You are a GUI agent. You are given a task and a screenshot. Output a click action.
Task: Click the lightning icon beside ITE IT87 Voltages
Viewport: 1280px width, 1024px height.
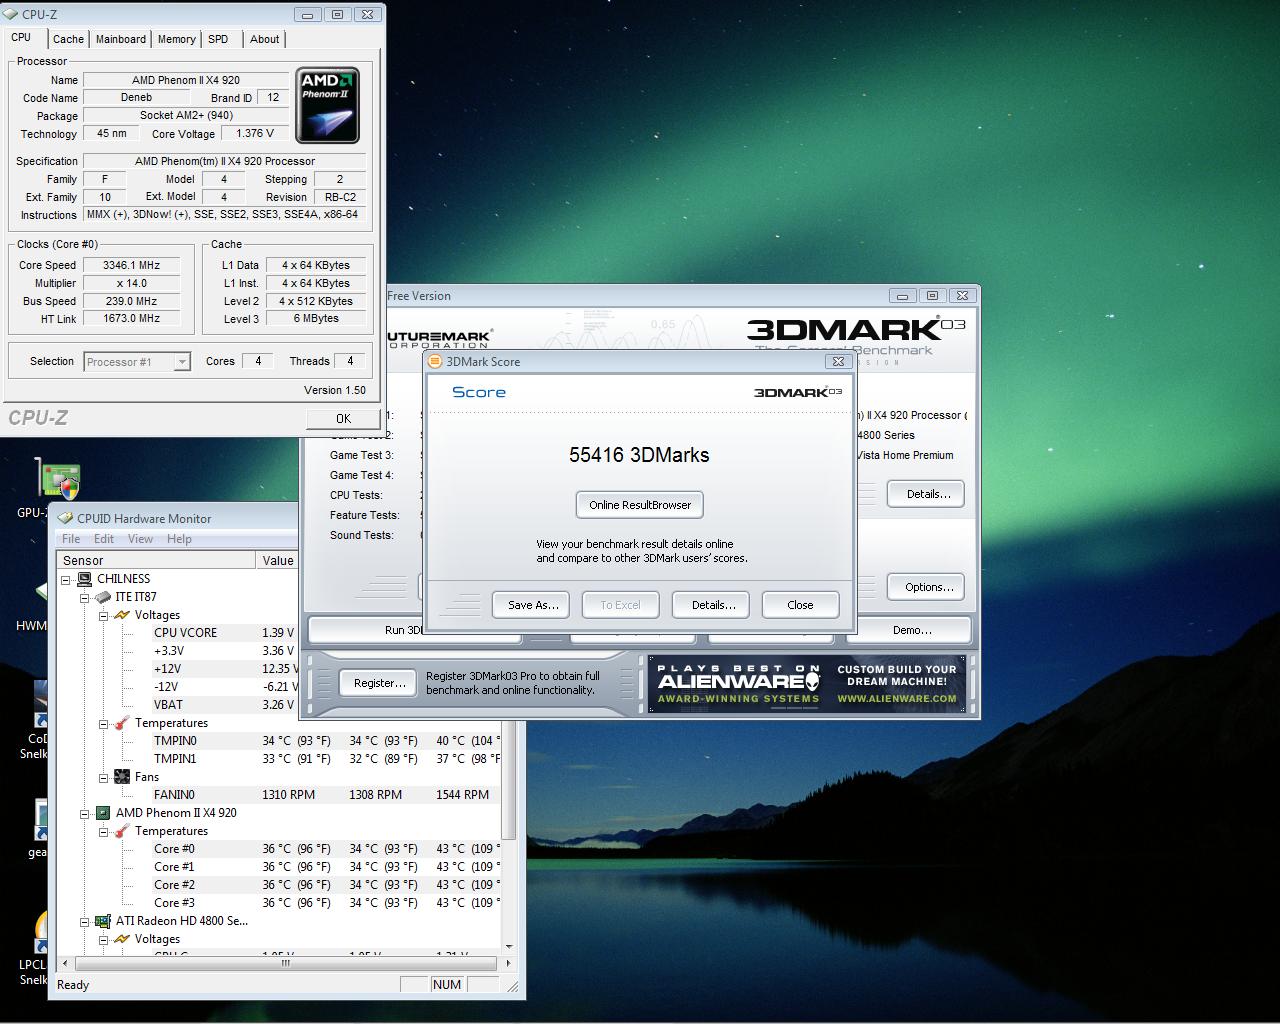click(x=122, y=615)
